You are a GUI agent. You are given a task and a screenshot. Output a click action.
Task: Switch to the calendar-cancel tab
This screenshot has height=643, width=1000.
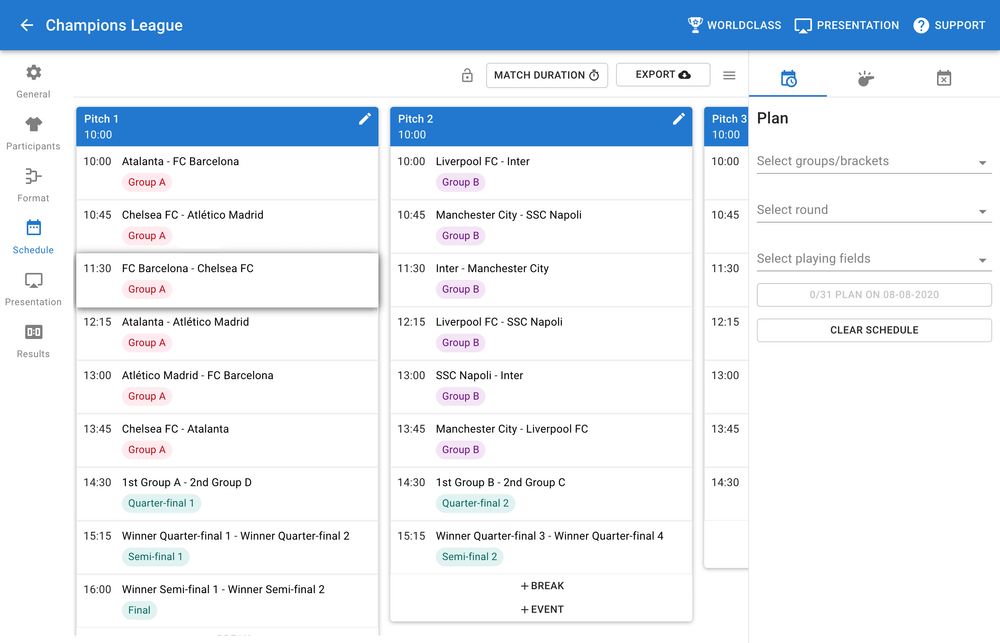pyautogui.click(x=944, y=78)
